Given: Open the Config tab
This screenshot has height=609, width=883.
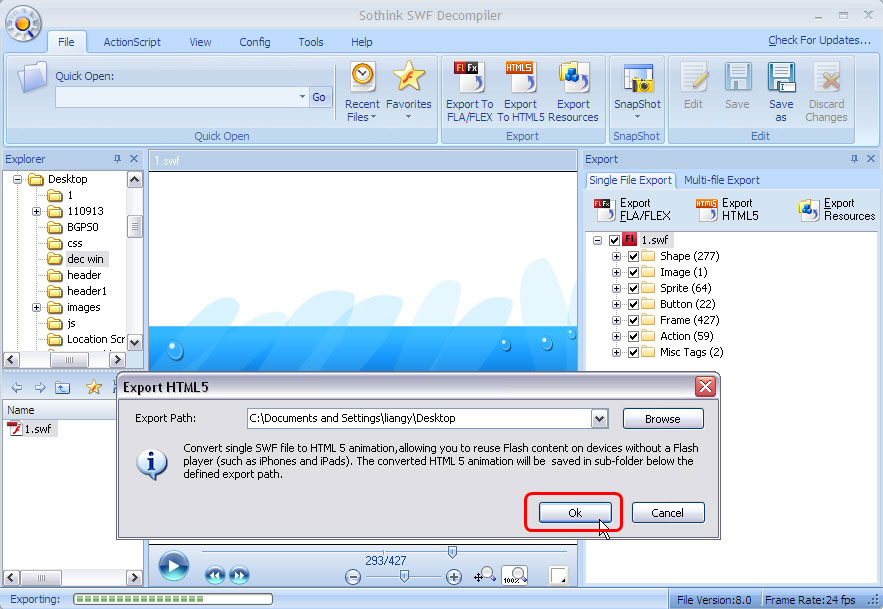Looking at the screenshot, I should pos(255,42).
